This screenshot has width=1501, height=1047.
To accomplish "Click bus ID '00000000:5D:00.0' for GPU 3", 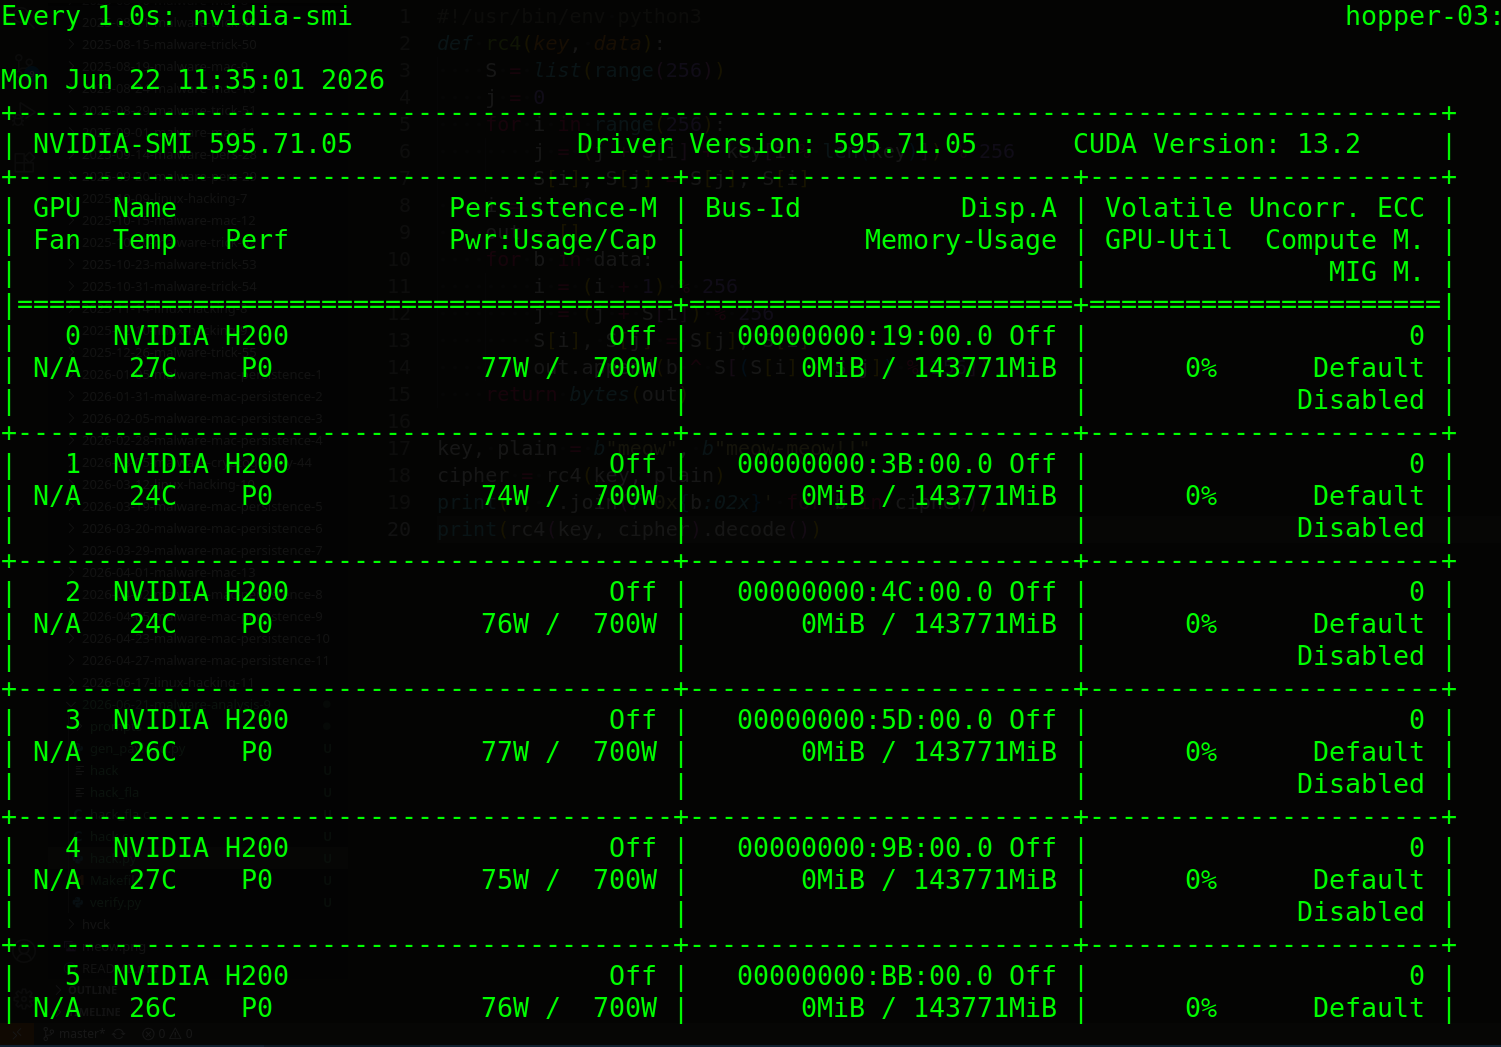I will (x=865, y=720).
